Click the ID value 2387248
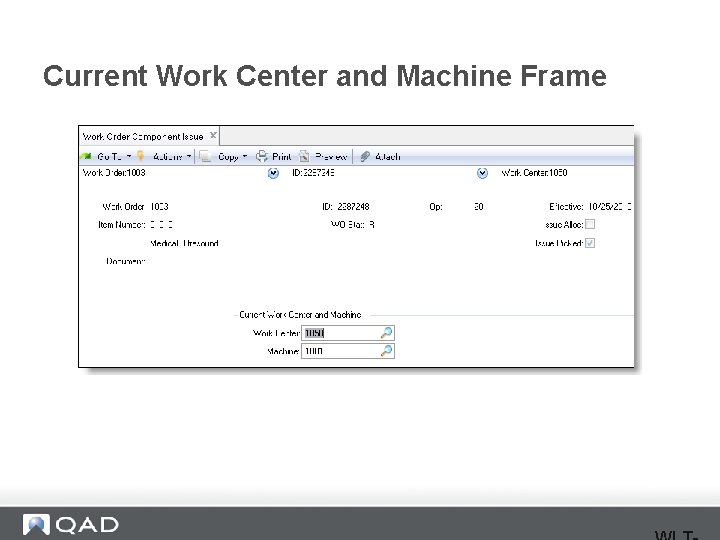The image size is (720, 540). pos(353,207)
